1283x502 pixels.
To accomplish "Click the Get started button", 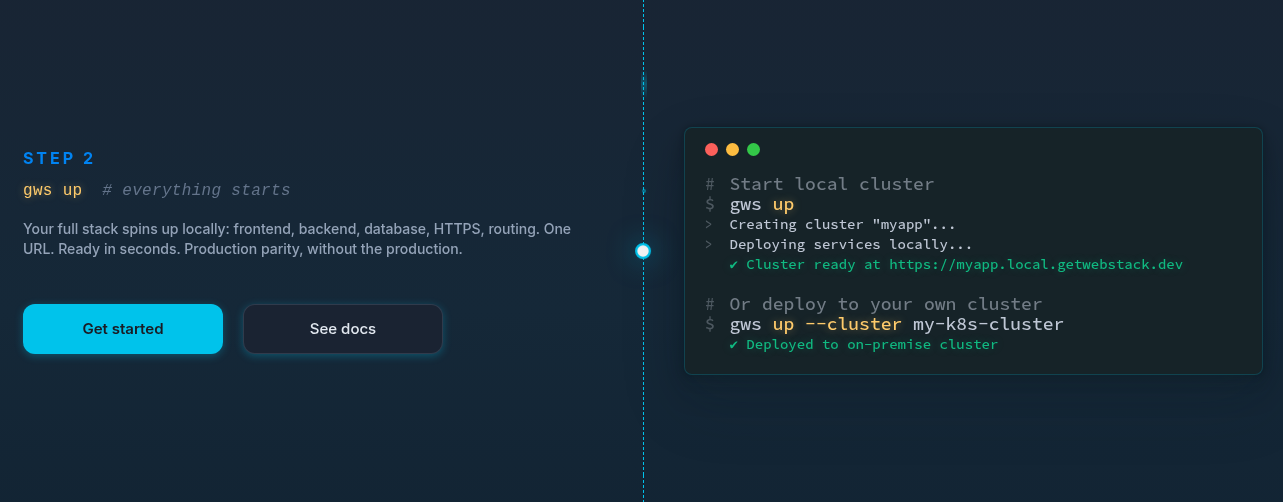I will pos(123,329).
